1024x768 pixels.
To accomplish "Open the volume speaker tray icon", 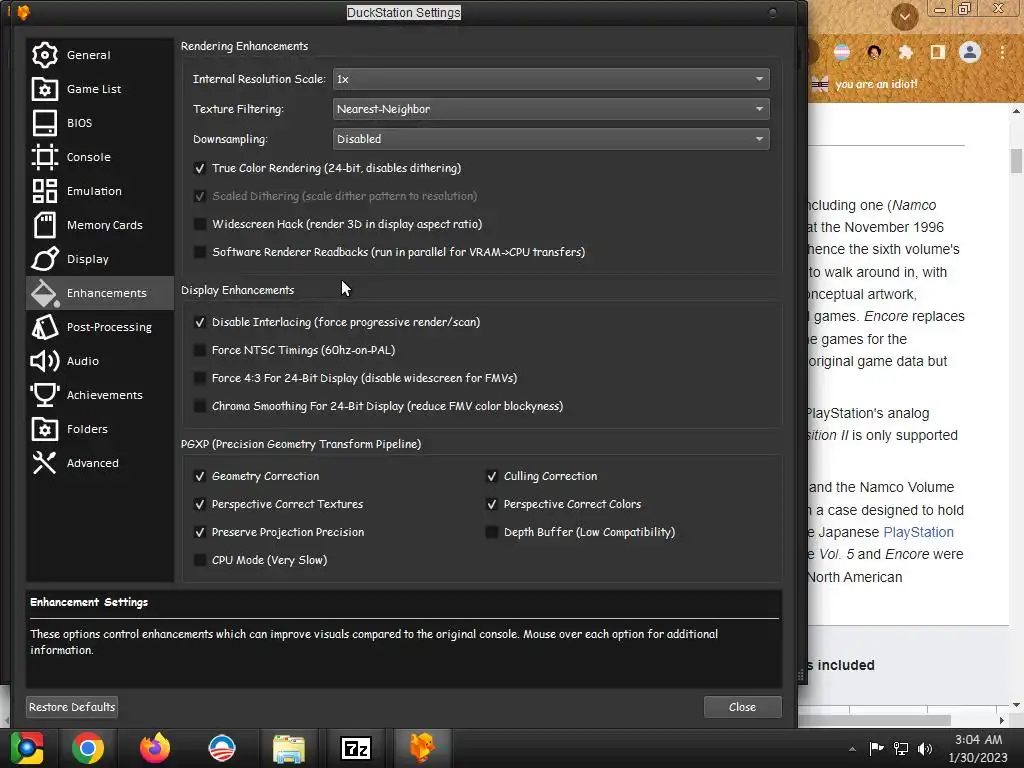I will (x=924, y=748).
